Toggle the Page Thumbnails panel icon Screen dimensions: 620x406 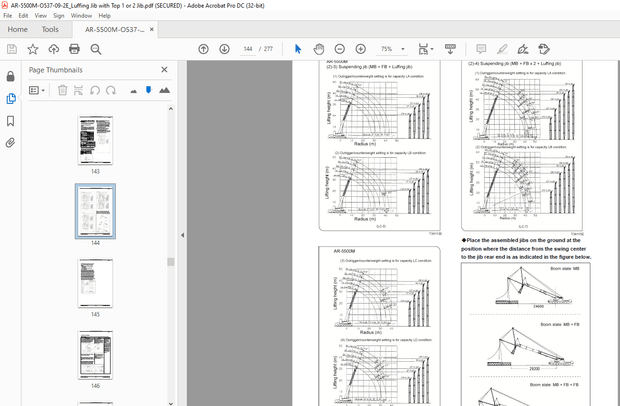(11, 98)
